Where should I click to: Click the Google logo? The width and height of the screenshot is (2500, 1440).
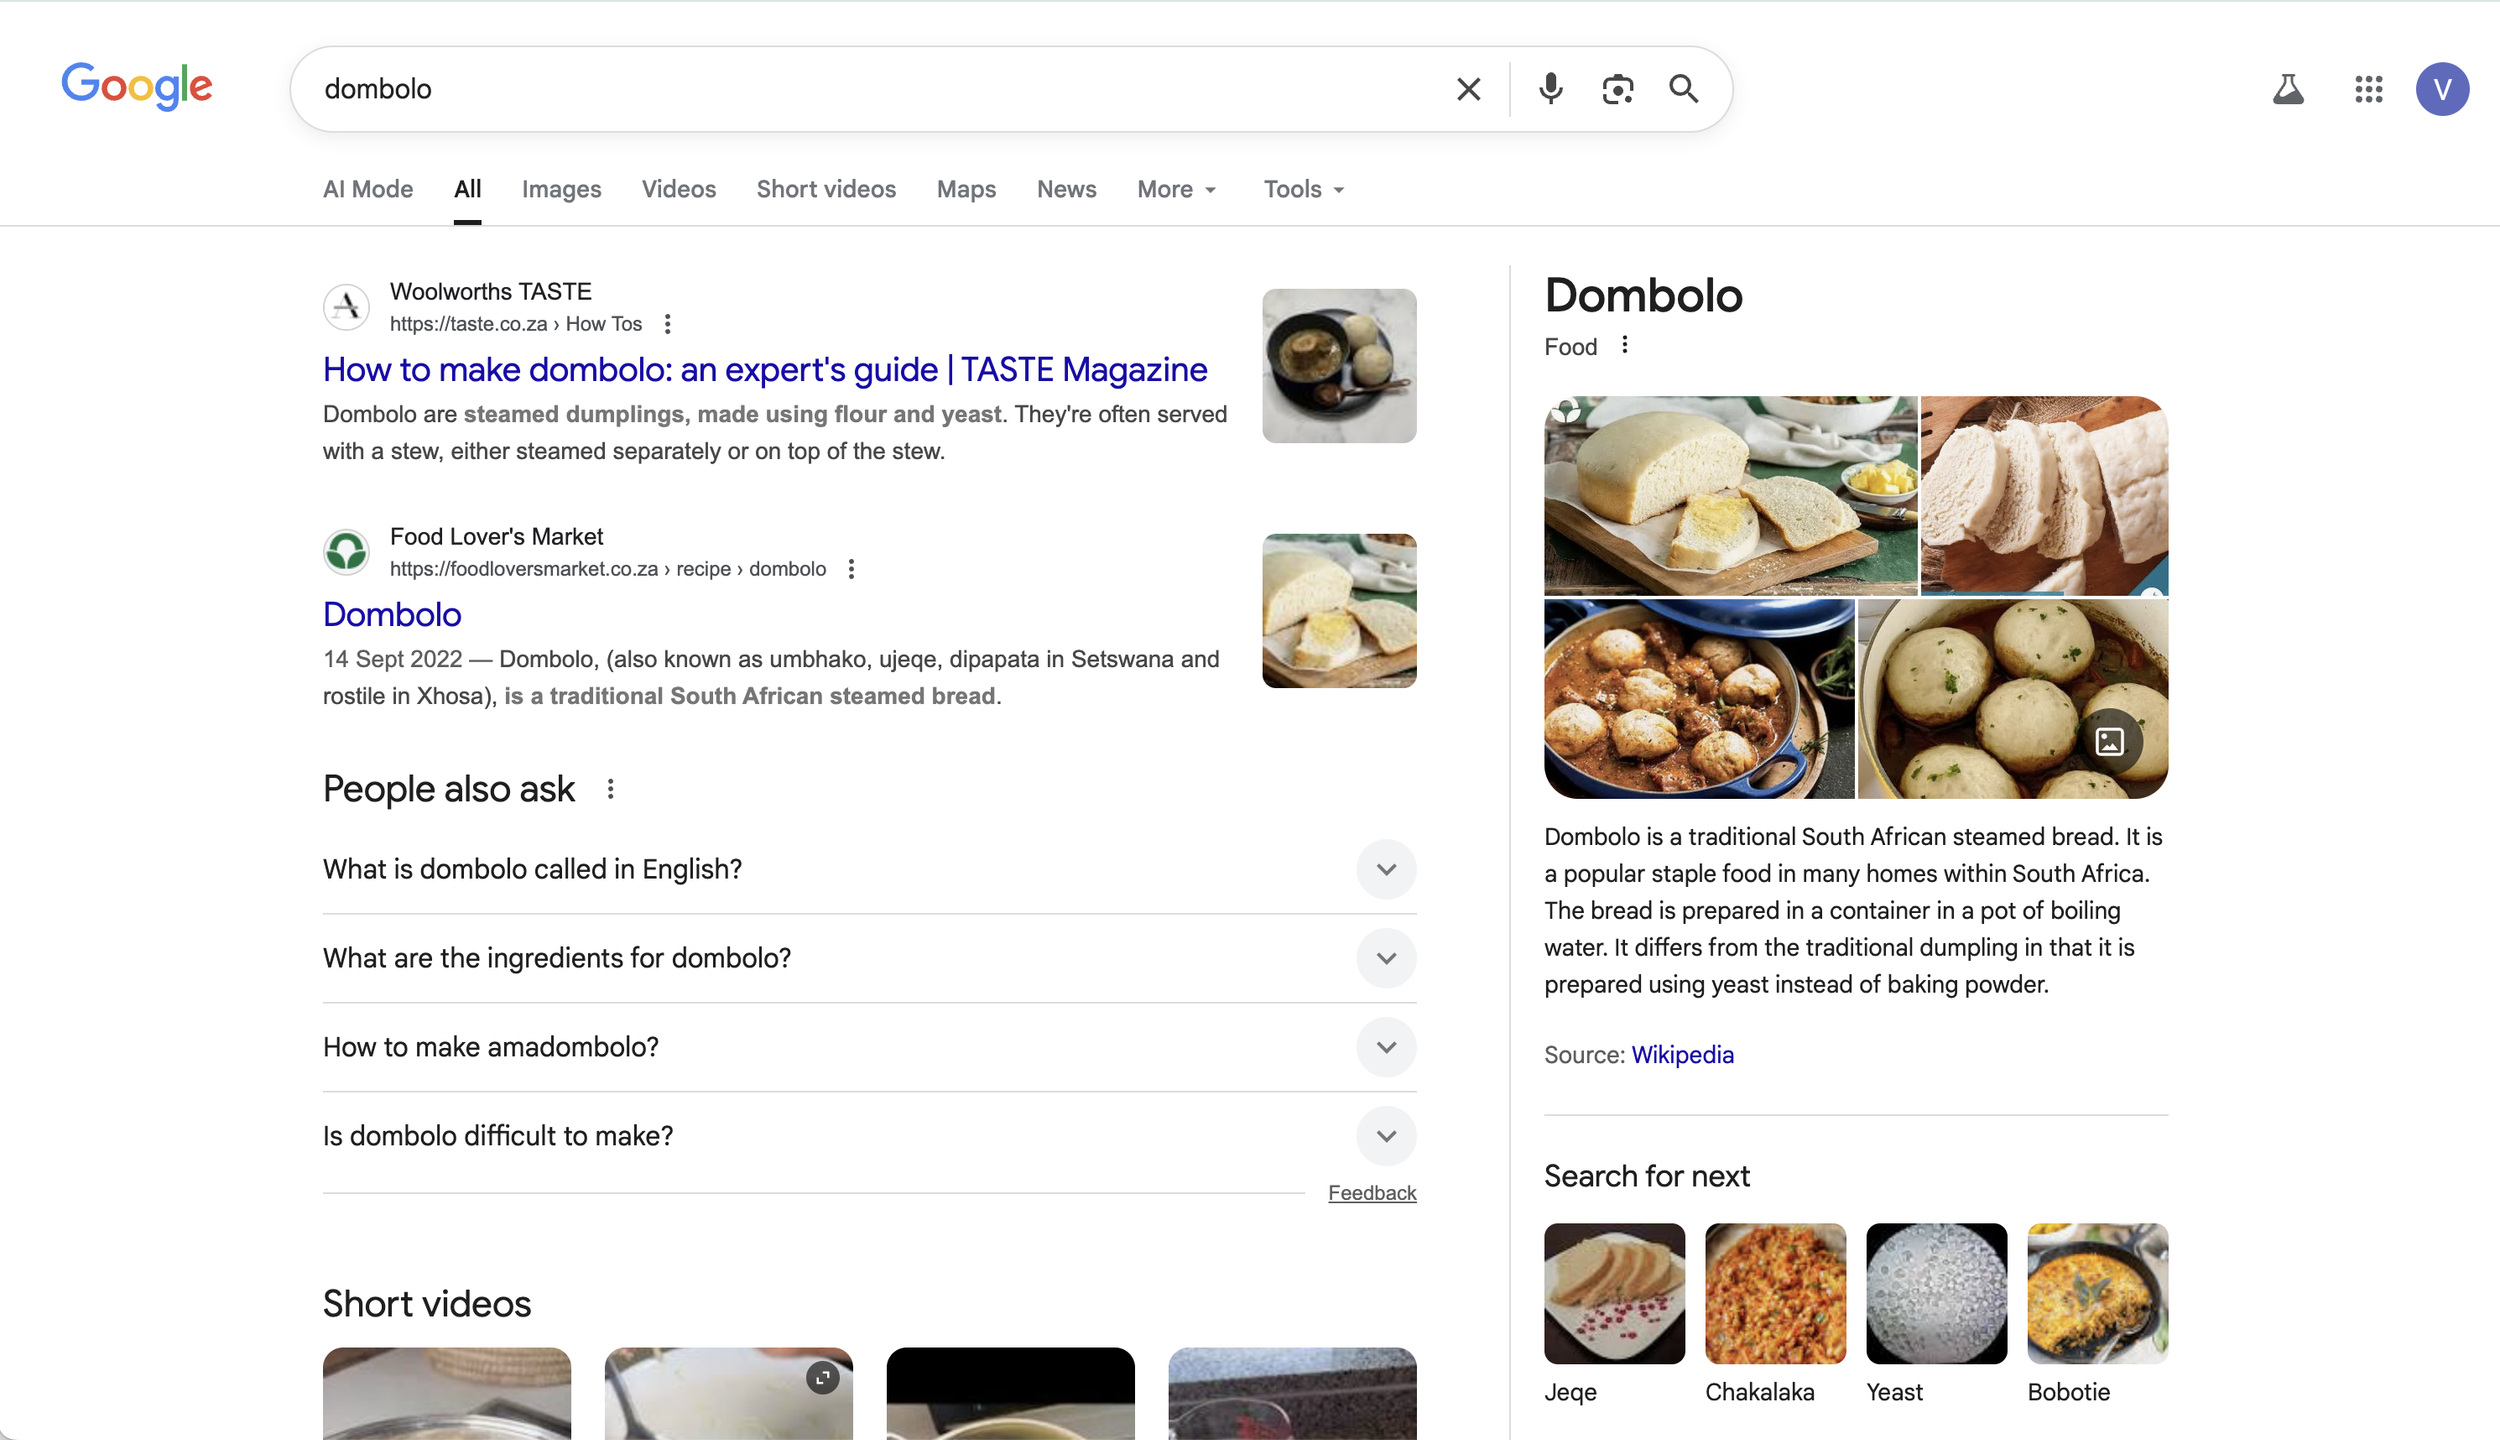(137, 86)
